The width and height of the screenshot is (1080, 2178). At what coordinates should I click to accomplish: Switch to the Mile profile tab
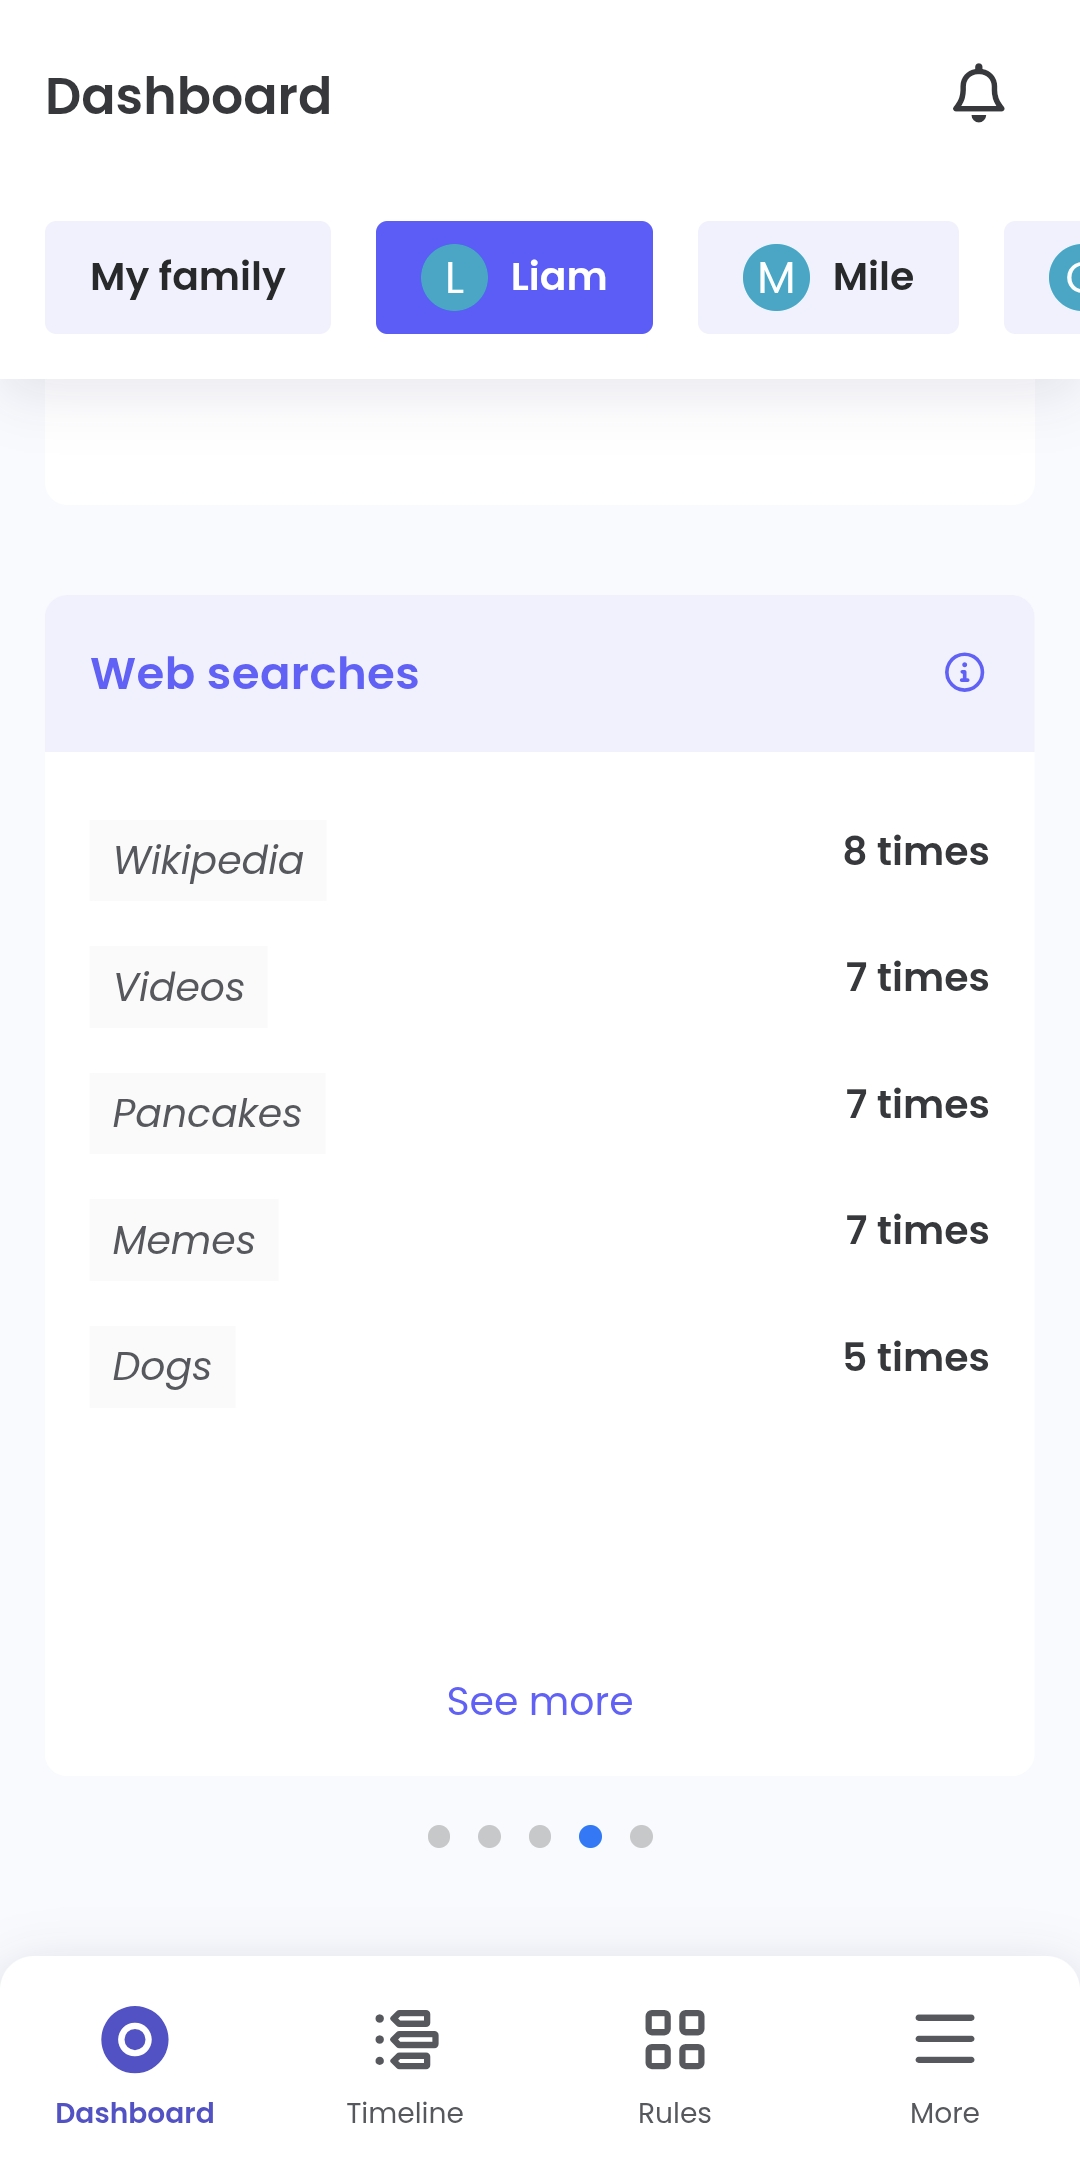828,276
